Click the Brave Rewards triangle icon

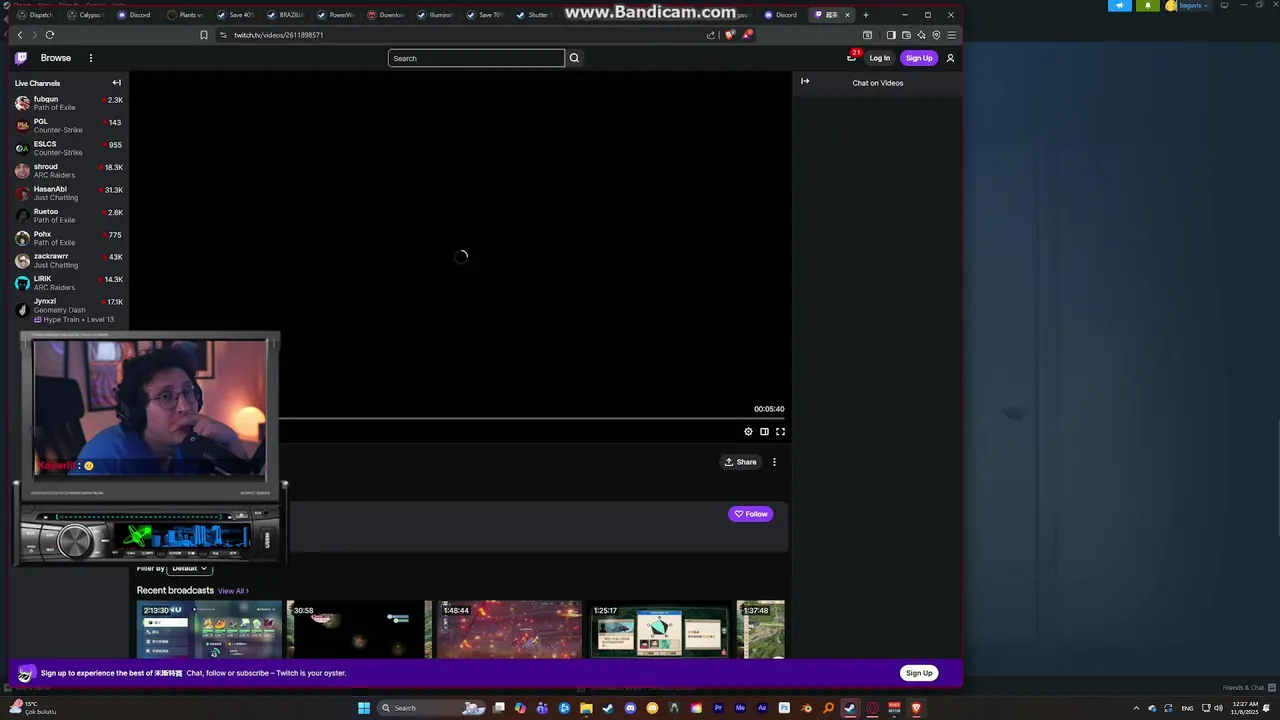coord(747,35)
